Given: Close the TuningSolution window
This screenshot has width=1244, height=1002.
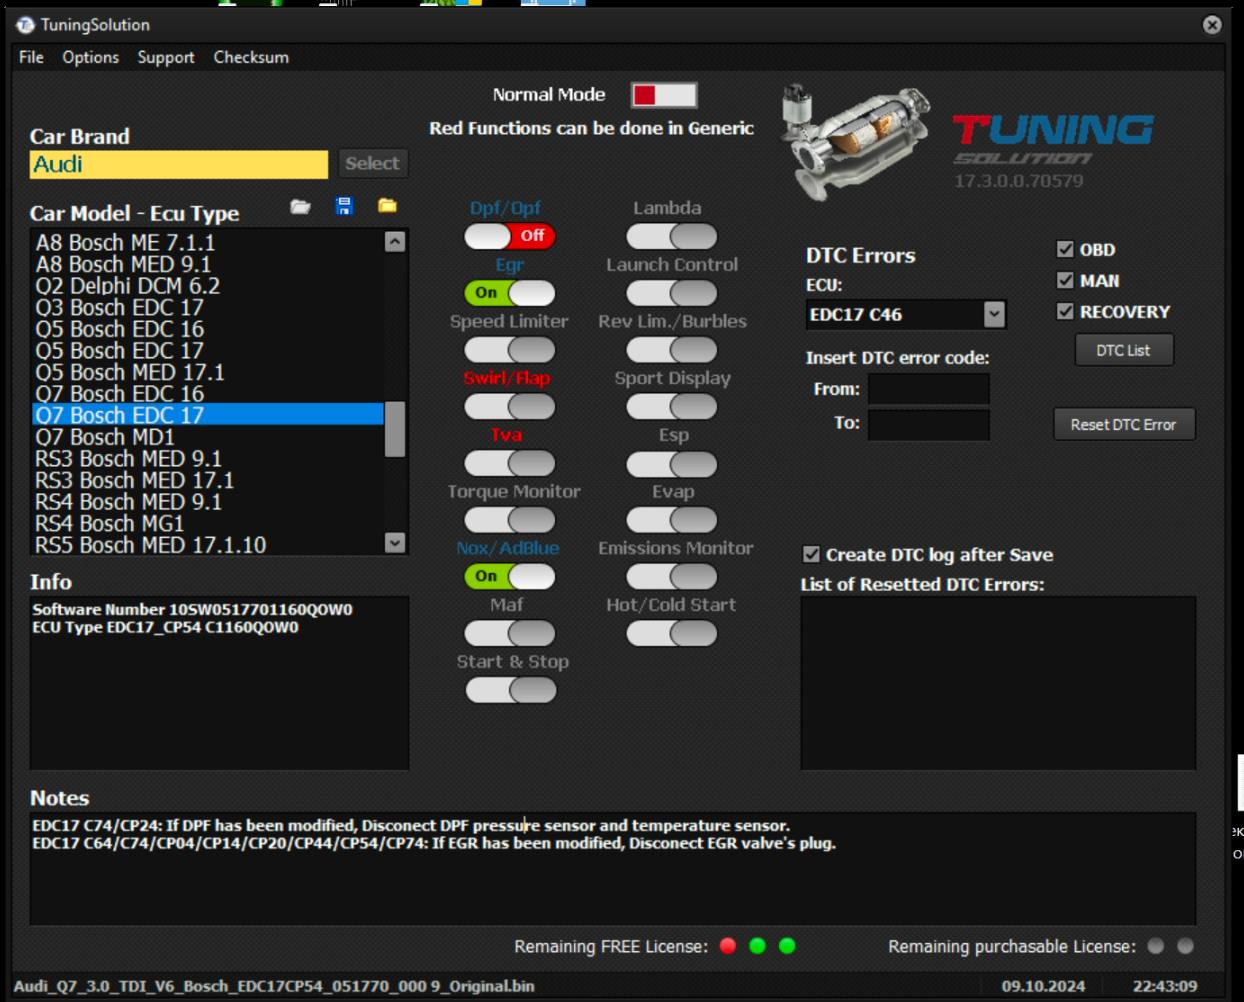Looking at the screenshot, I should point(1212,25).
